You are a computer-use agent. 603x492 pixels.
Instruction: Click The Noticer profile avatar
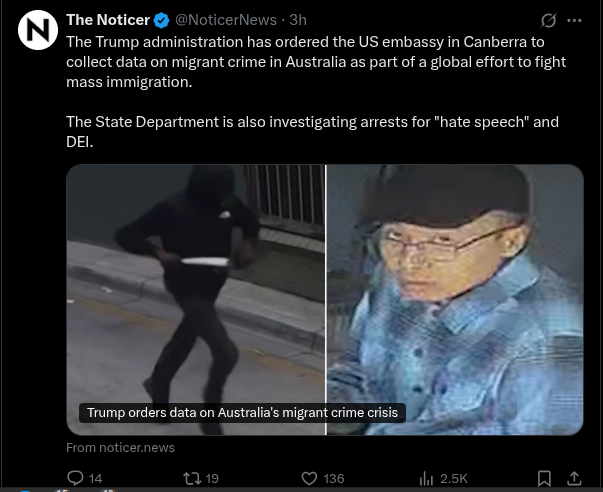click(x=38, y=30)
